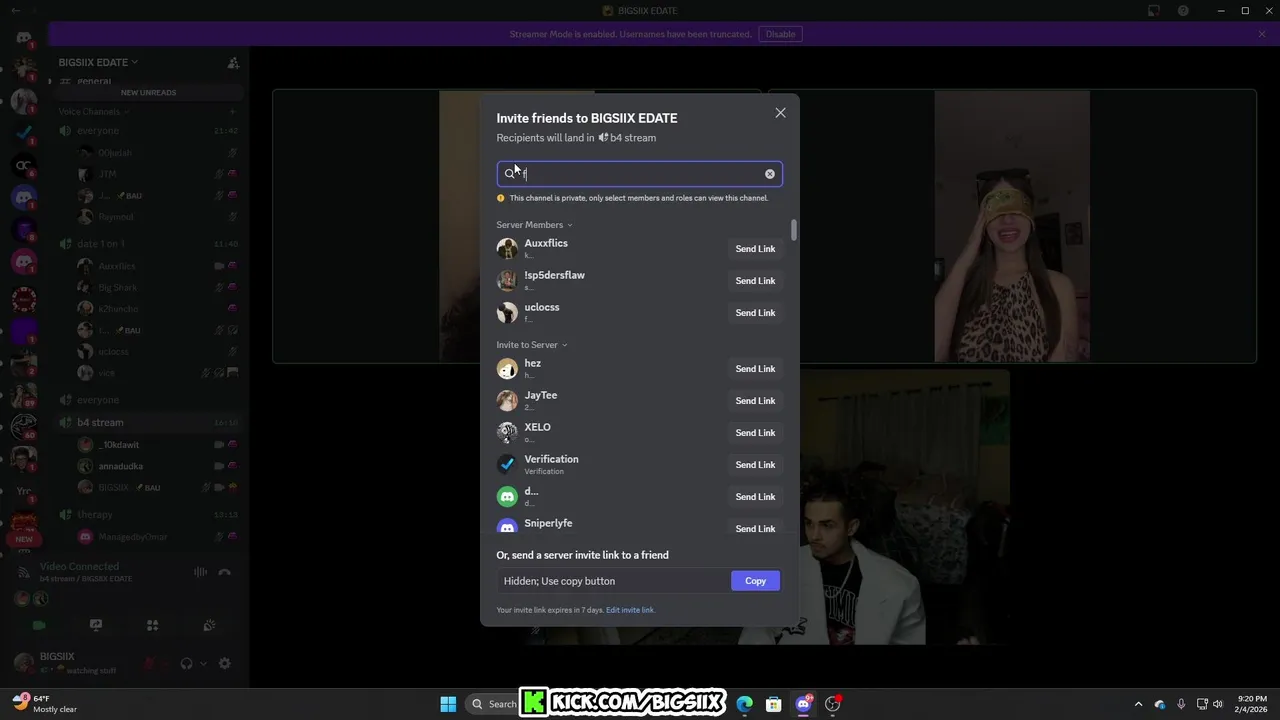Click the screen share icon in voice panel
The width and height of the screenshot is (1280, 720).
tap(96, 625)
